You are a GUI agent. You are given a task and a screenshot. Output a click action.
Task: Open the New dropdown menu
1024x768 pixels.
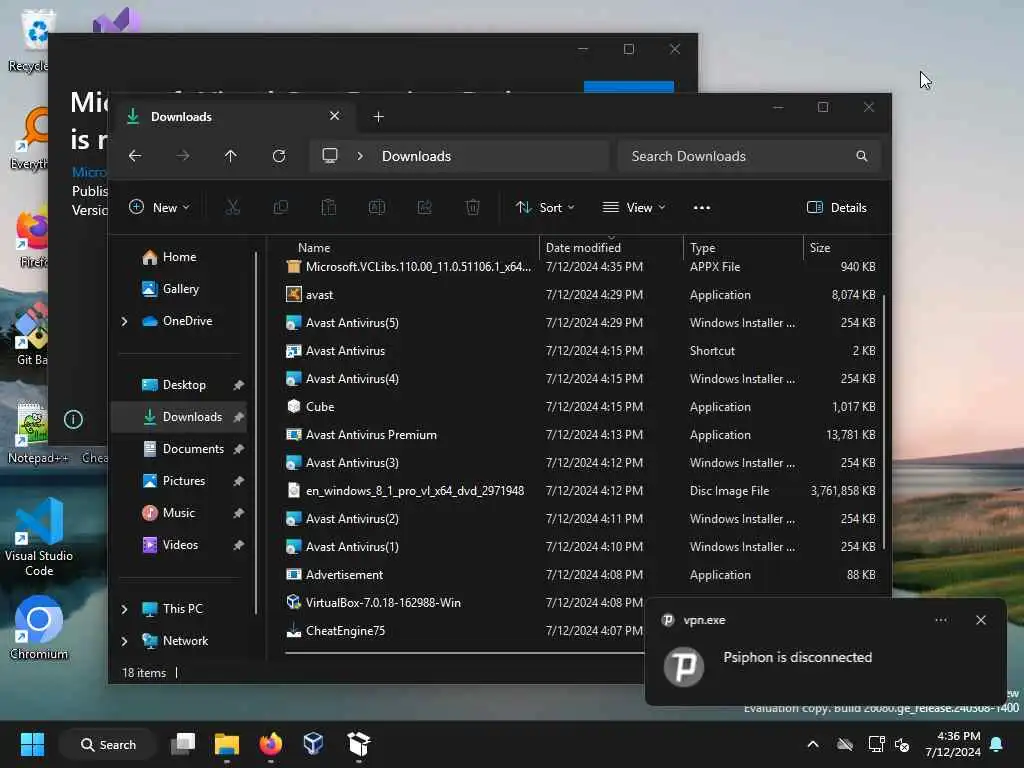coord(159,208)
